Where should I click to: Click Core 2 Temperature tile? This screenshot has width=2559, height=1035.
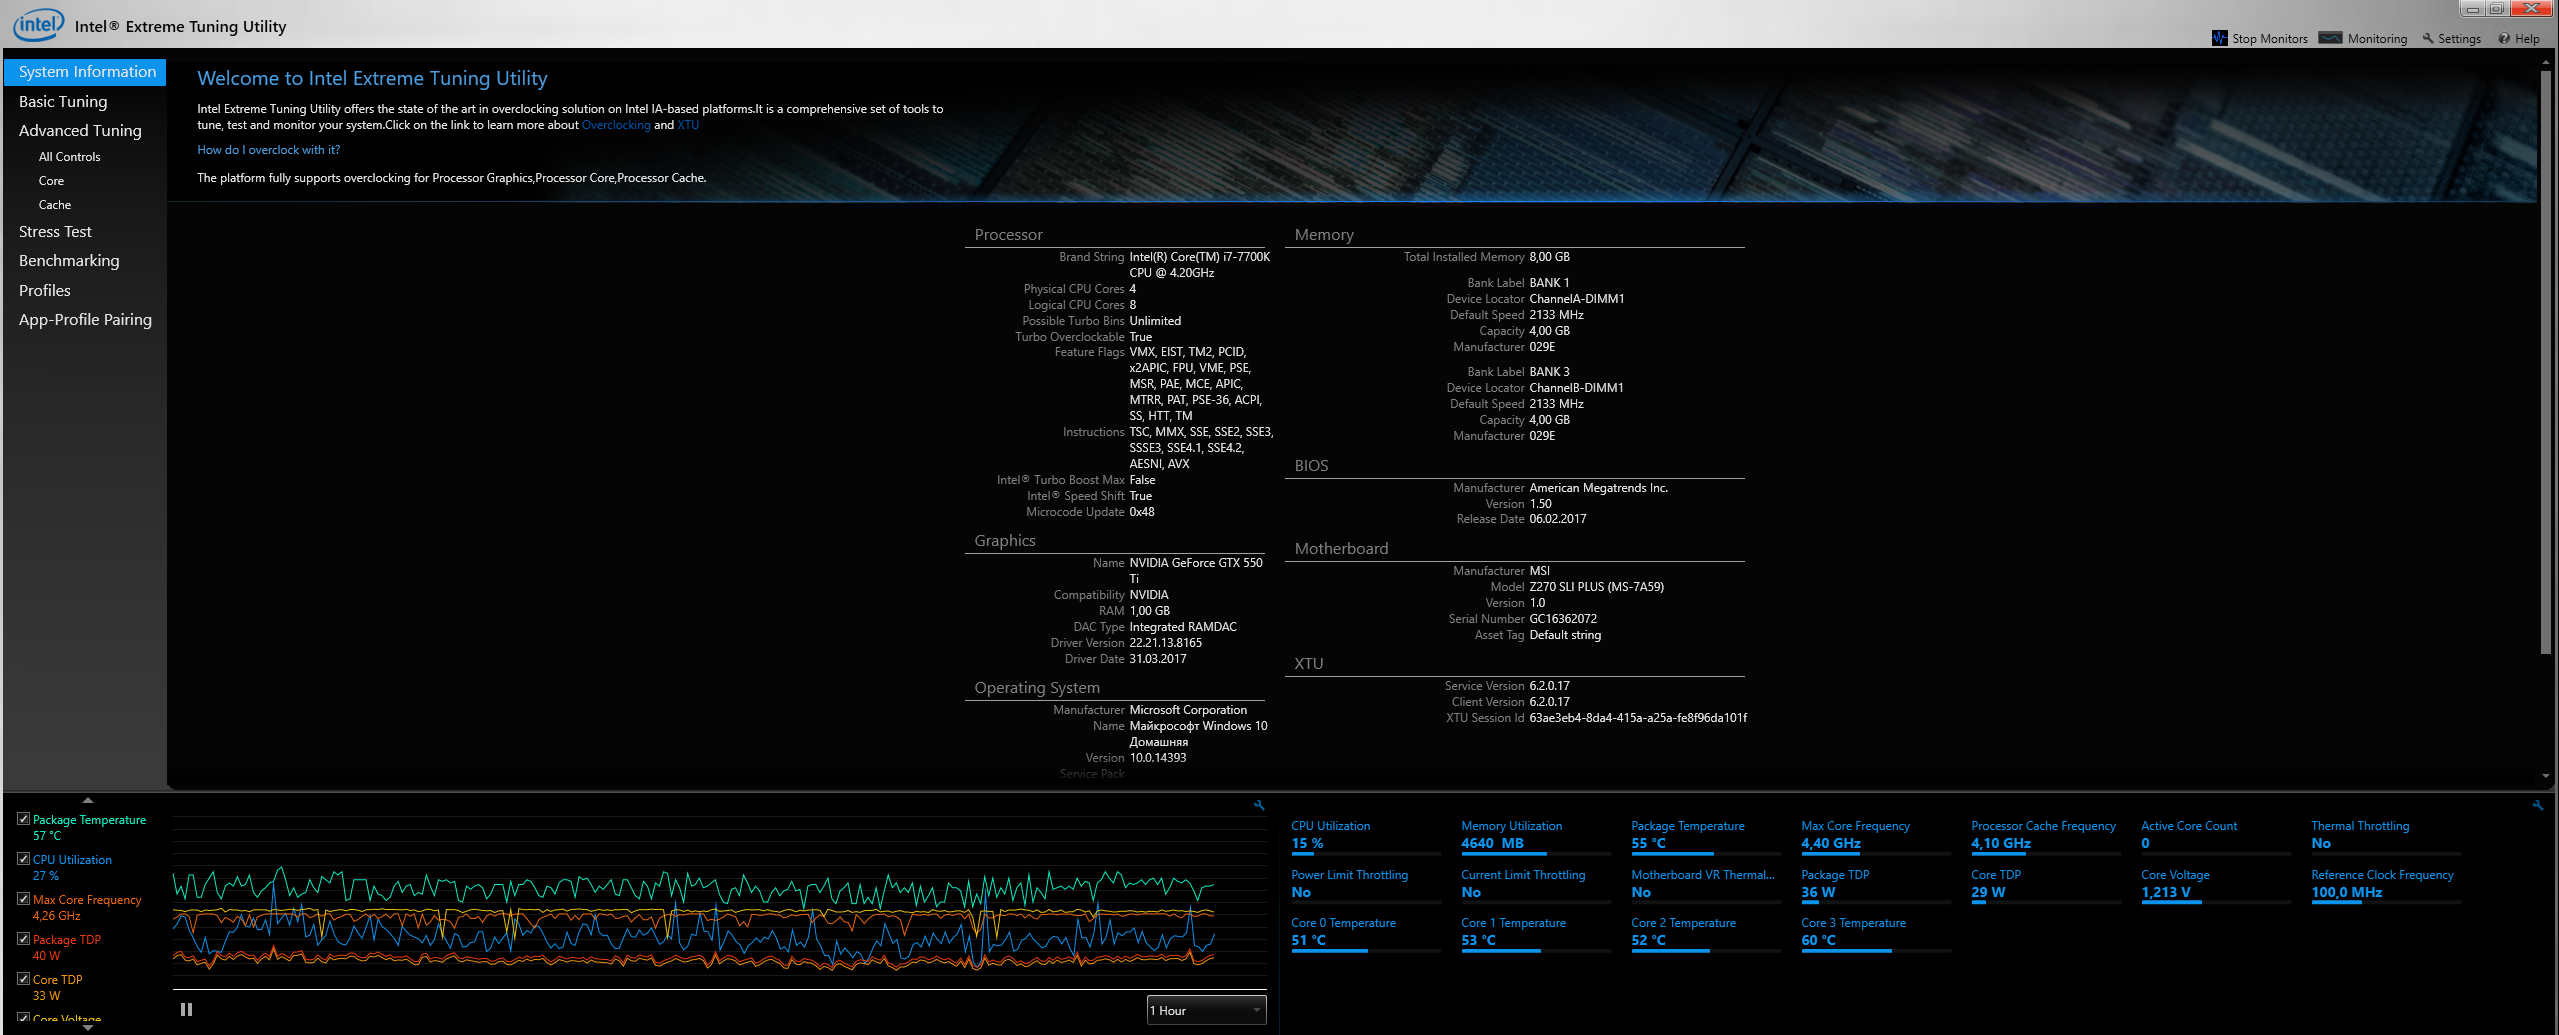[x=1706, y=933]
